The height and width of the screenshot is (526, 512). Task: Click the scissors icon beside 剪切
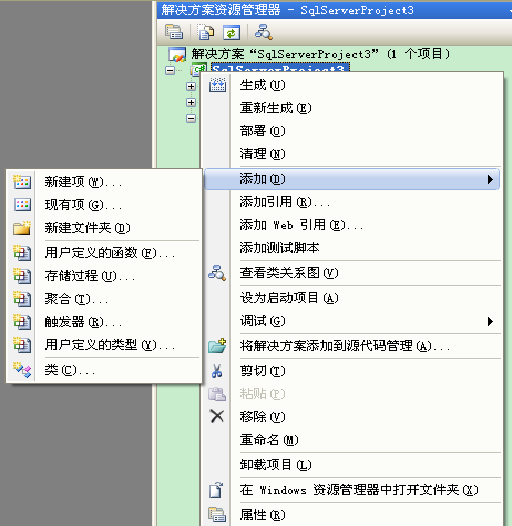(x=217, y=371)
